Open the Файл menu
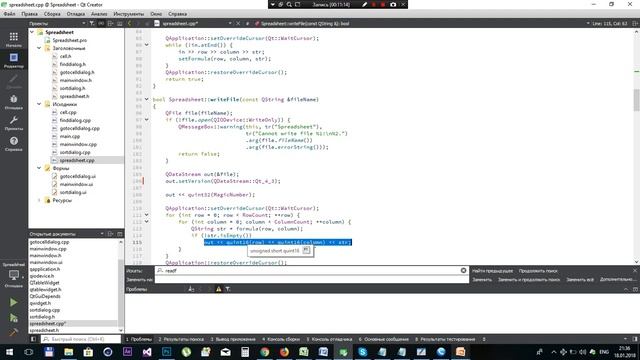Image resolution: width=640 pixels, height=360 pixels. pyautogui.click(x=9, y=14)
